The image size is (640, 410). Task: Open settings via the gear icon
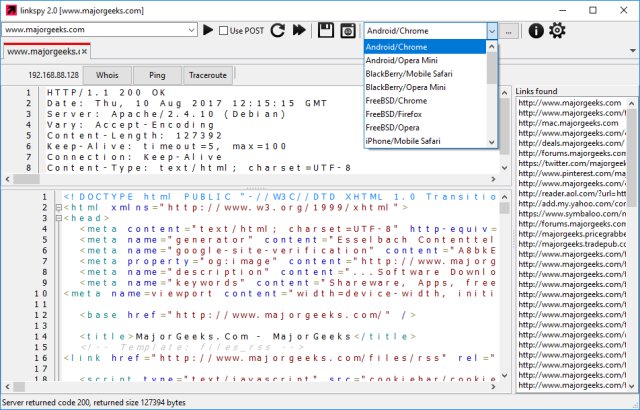point(557,31)
